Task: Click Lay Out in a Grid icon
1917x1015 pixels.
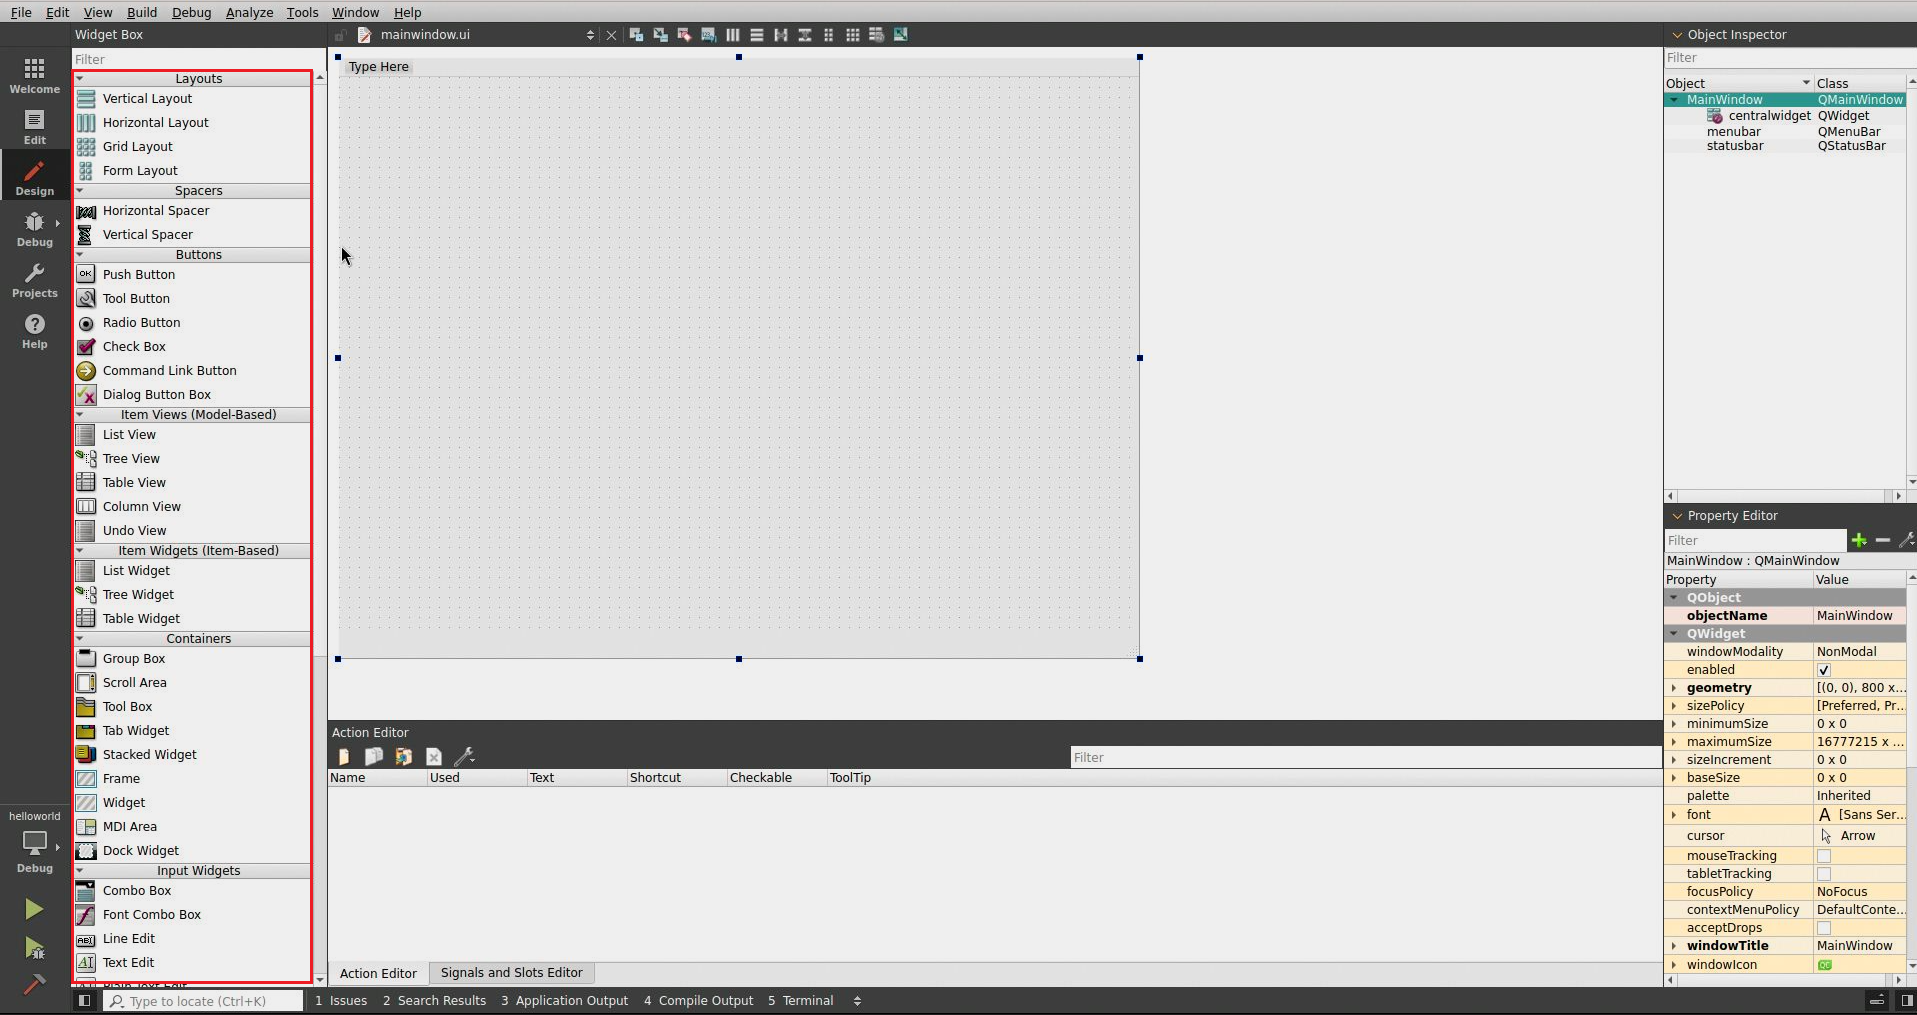Action: tap(852, 35)
